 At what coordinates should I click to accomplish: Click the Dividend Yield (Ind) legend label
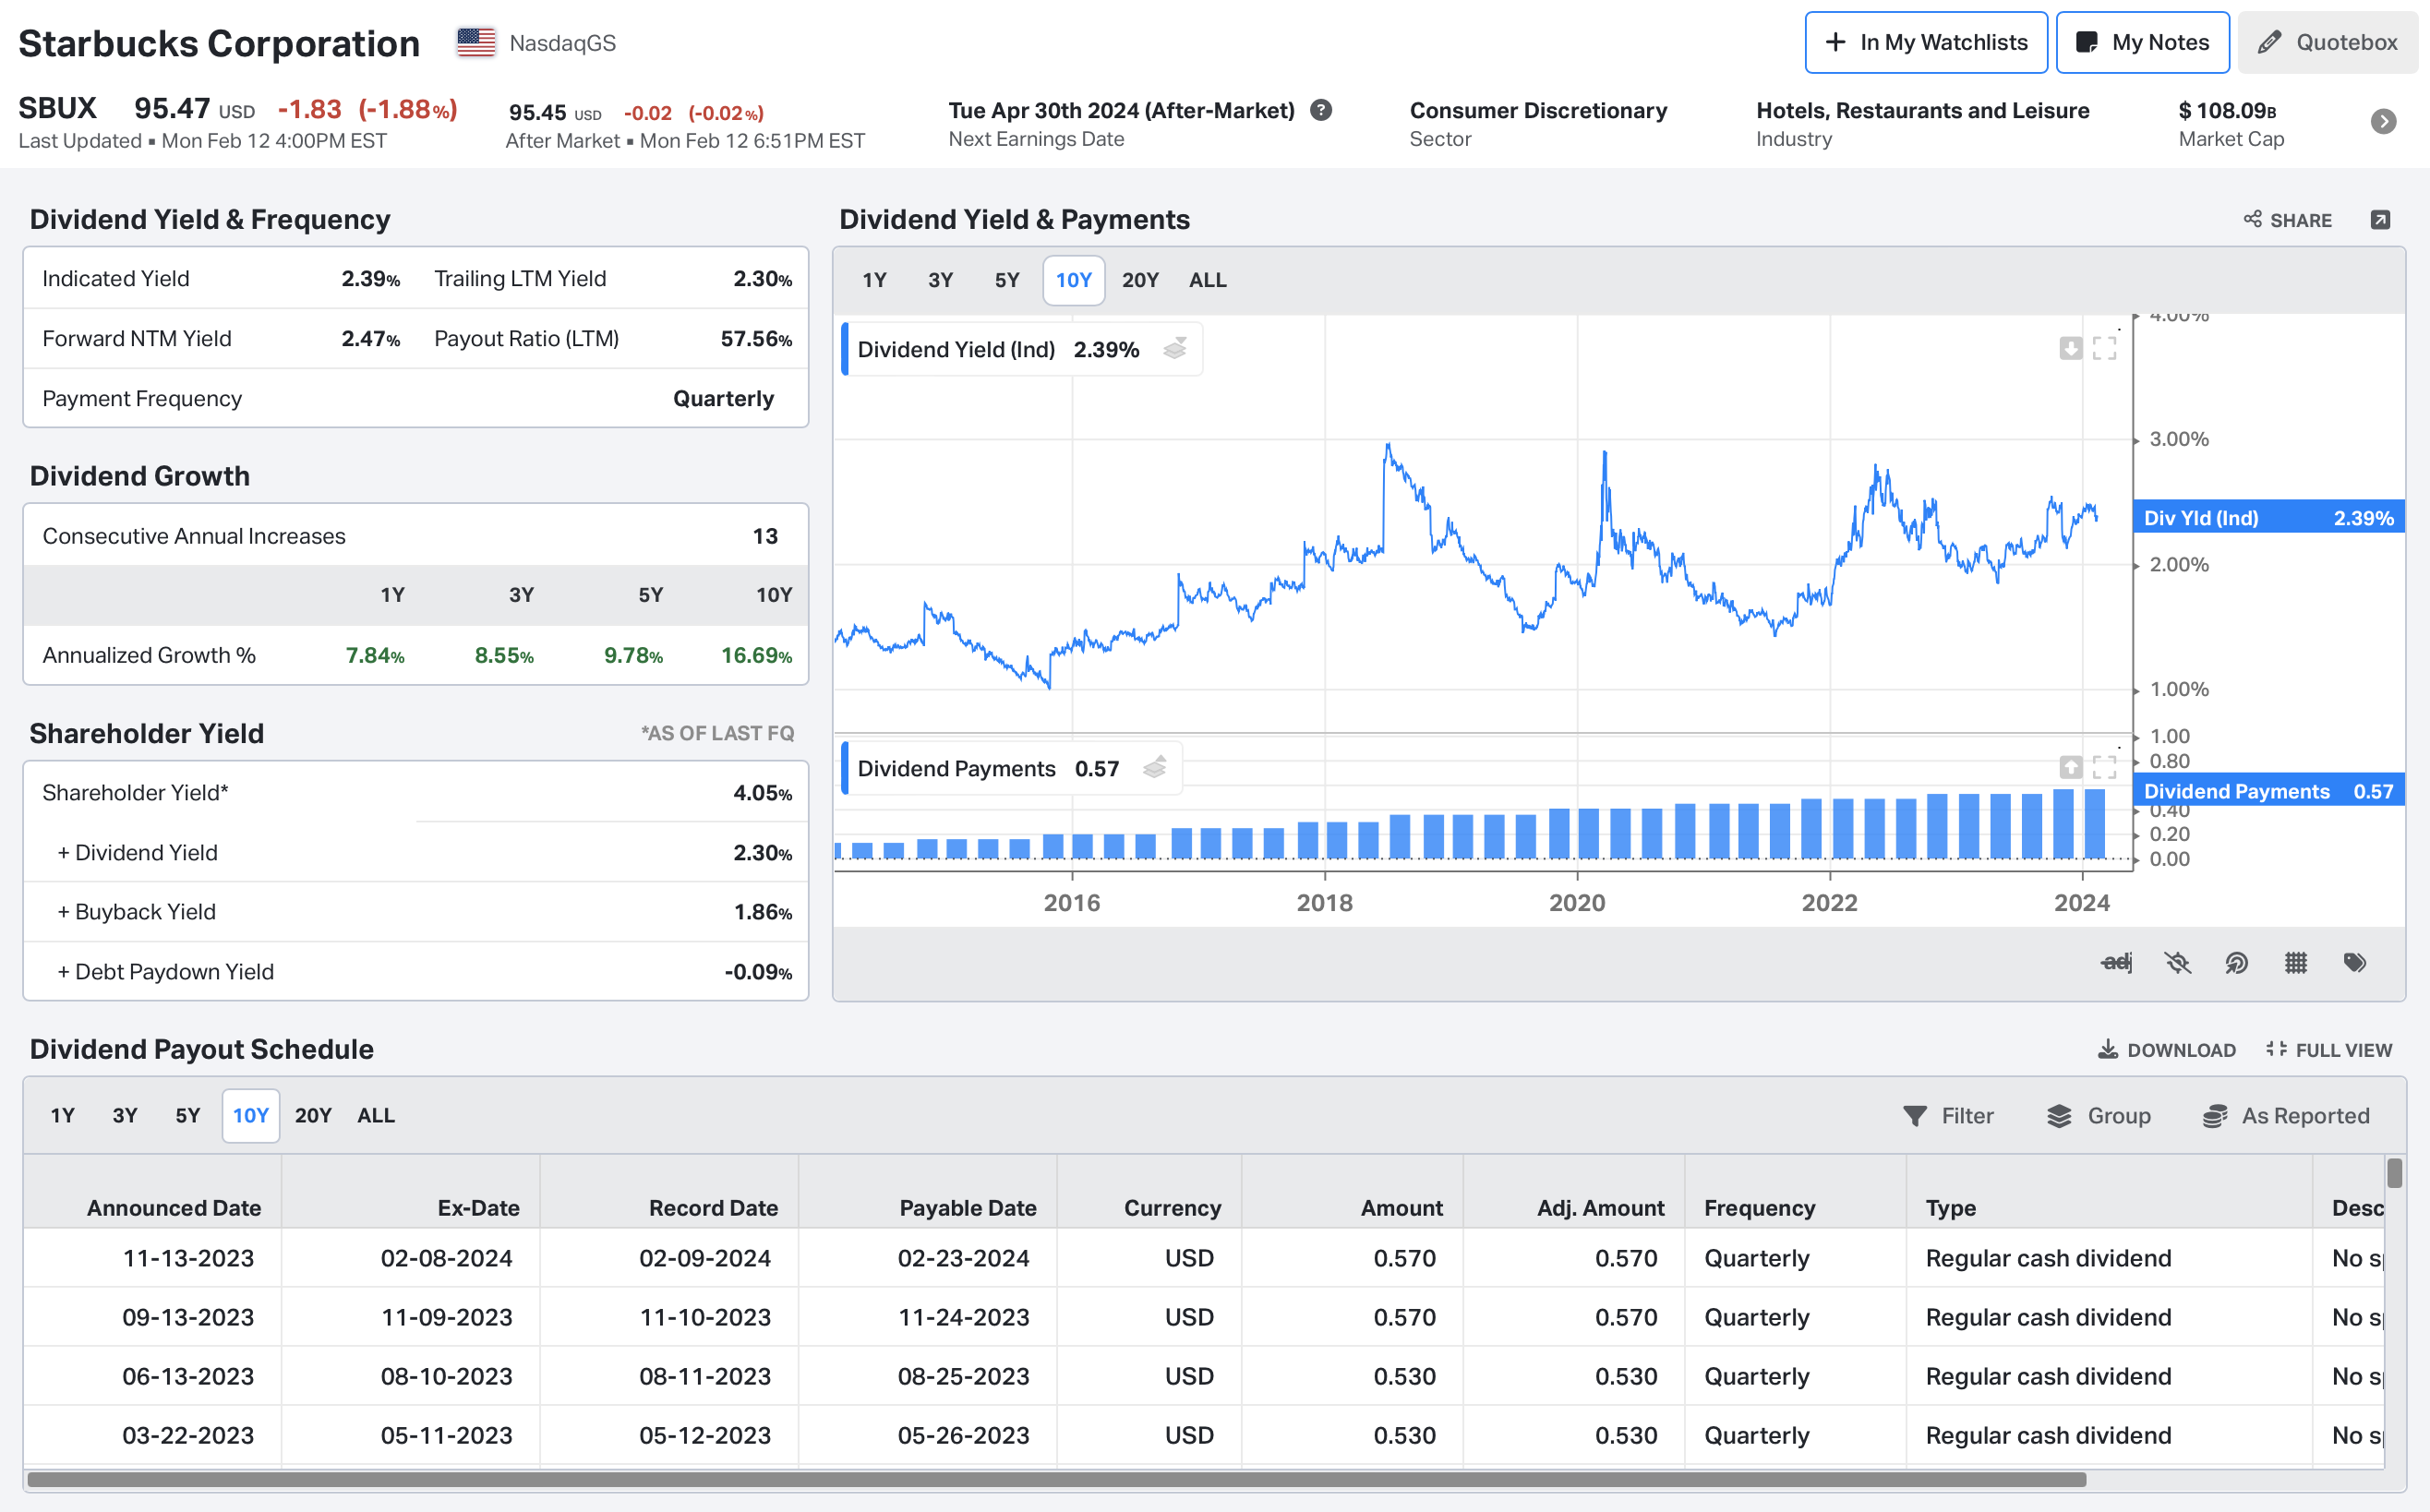(x=956, y=349)
